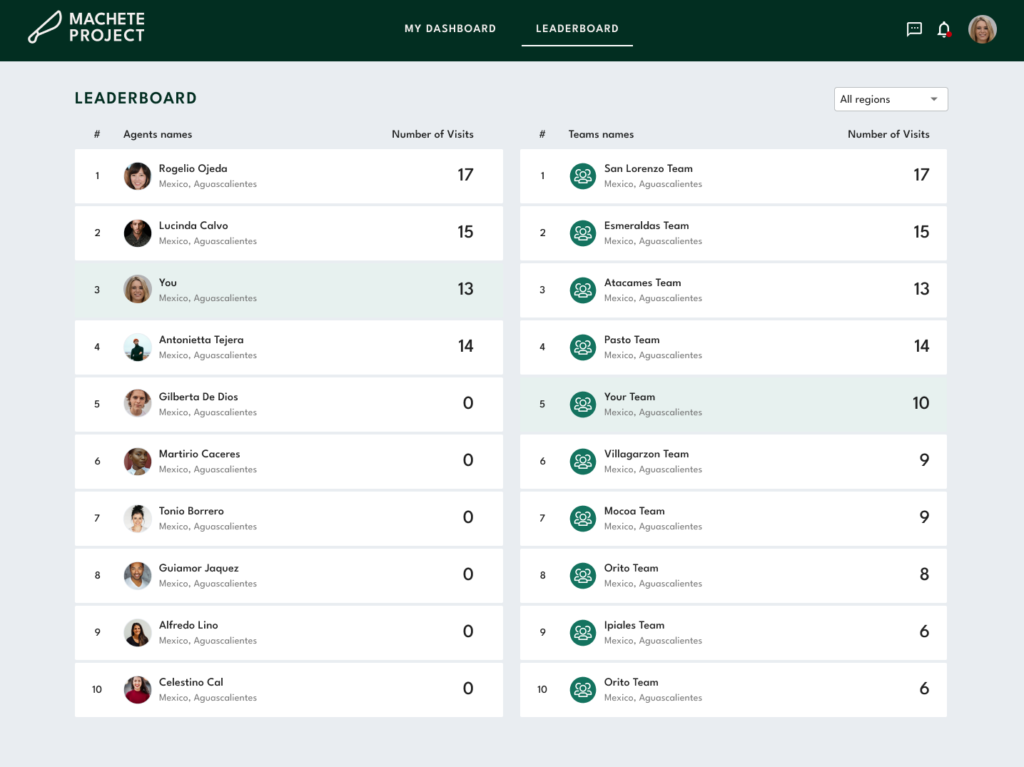The image size is (1024, 767).
Task: Click Celestino Cal's avatar photo
Action: coord(137,689)
